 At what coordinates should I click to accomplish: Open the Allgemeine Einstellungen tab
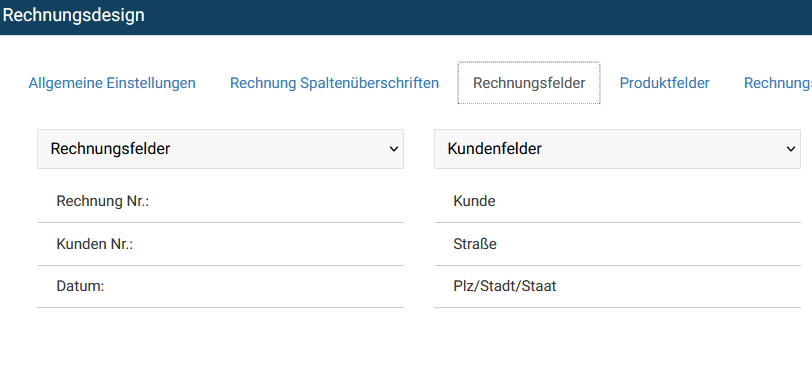(112, 83)
